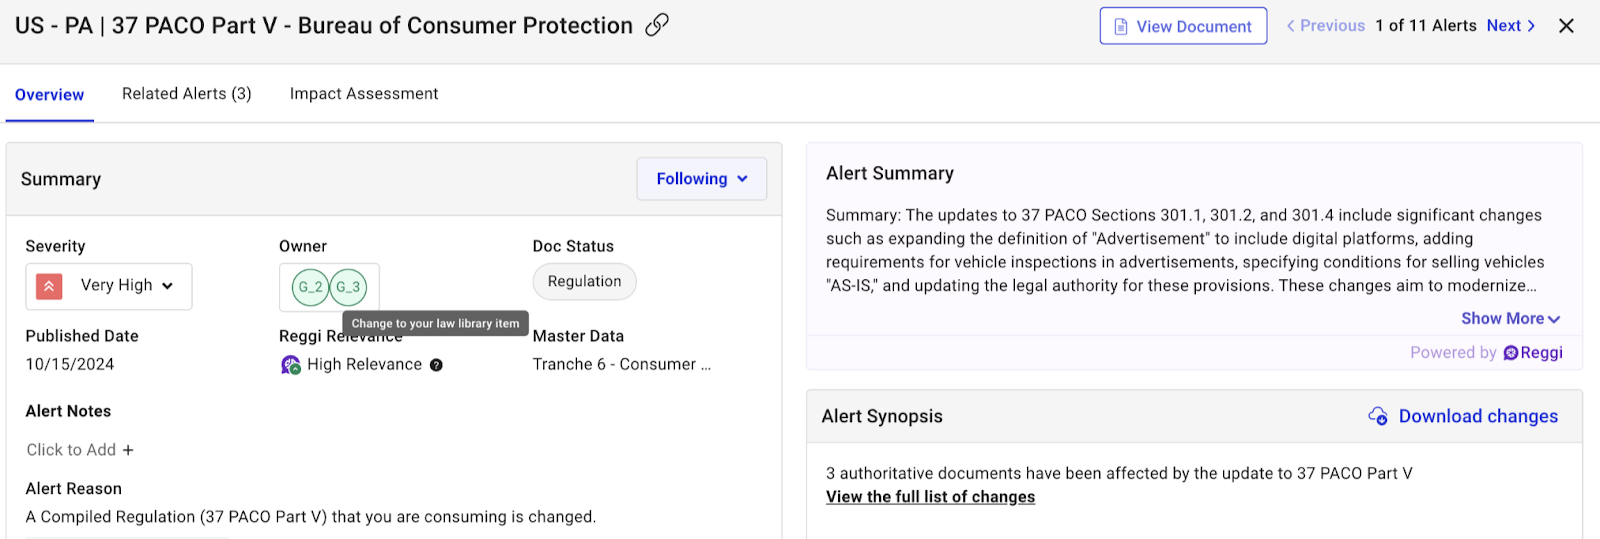Image resolution: width=1600 pixels, height=539 pixels.
Task: Open View the full list of changes
Action: pos(930,497)
